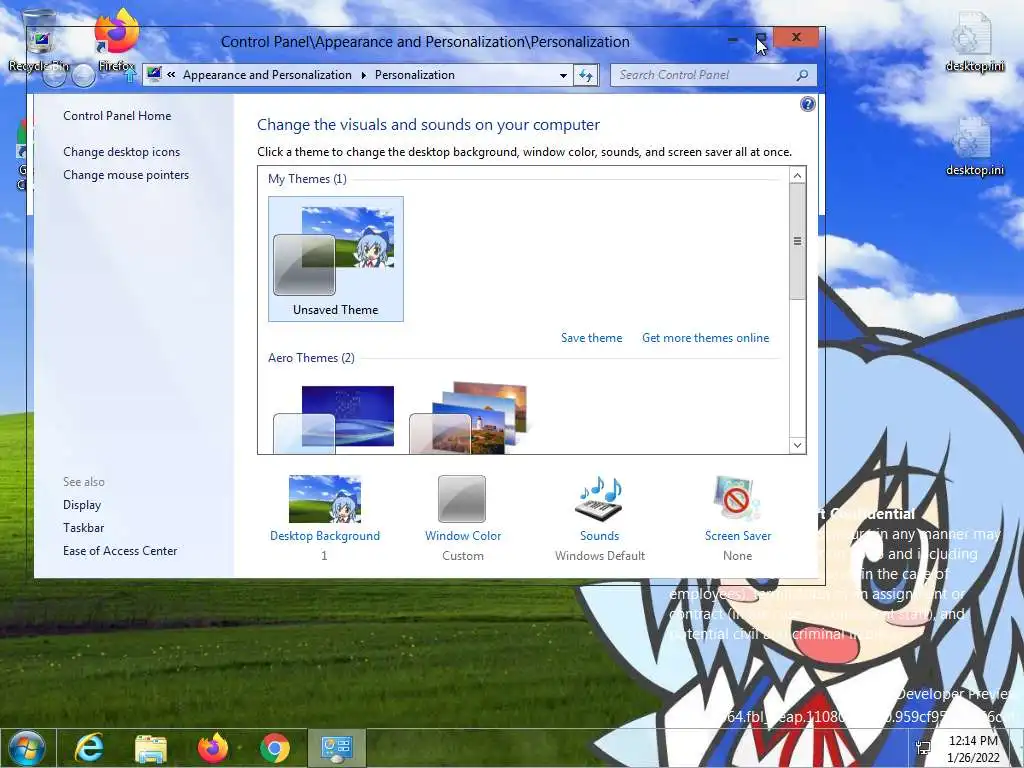This screenshot has height=768, width=1024.
Task: Launch Firefox from taskbar
Action: click(x=213, y=748)
